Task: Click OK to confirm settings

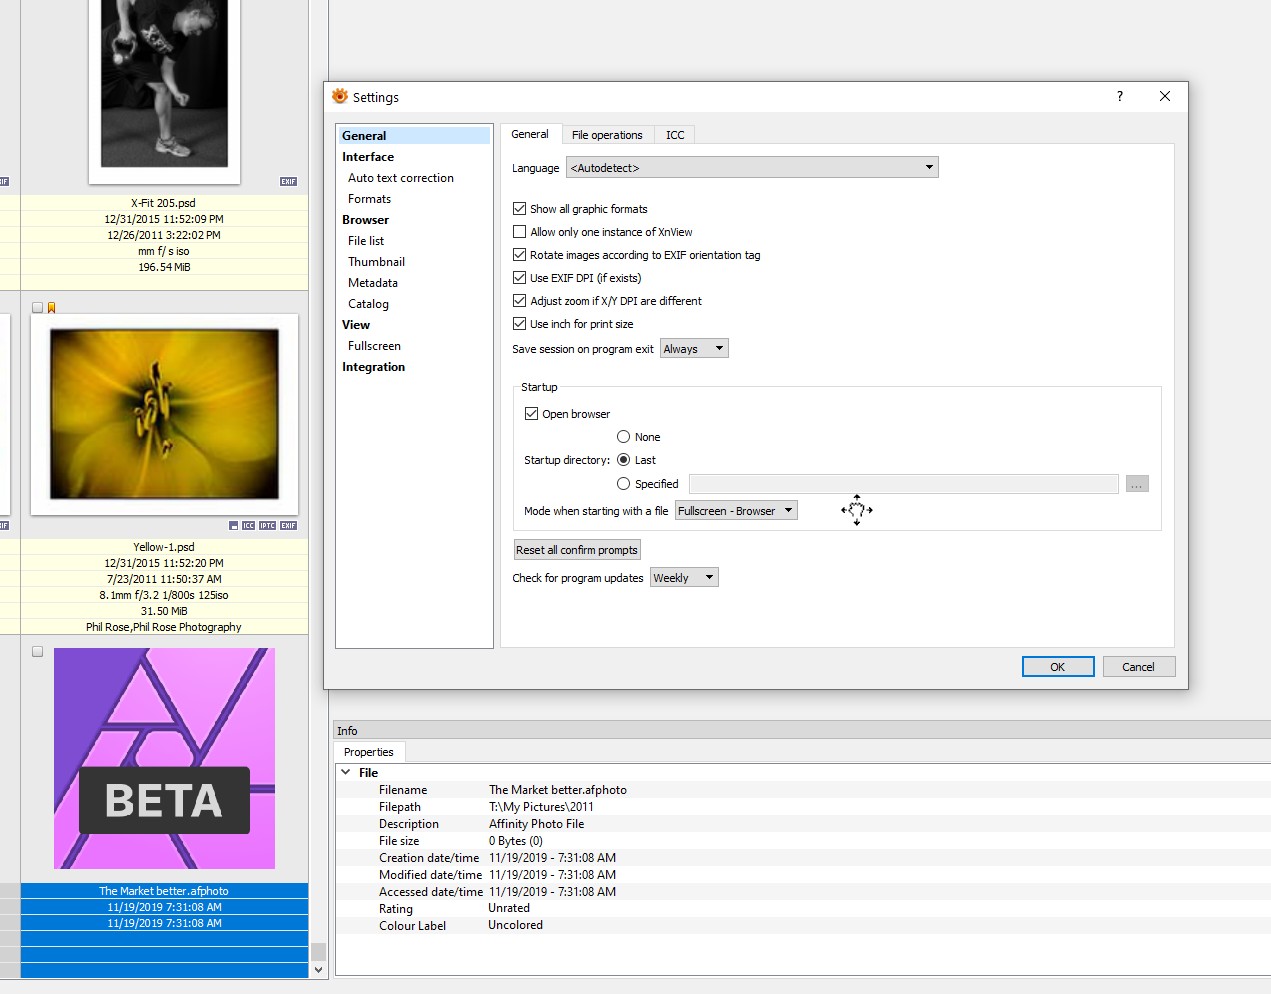Action: click(x=1057, y=667)
